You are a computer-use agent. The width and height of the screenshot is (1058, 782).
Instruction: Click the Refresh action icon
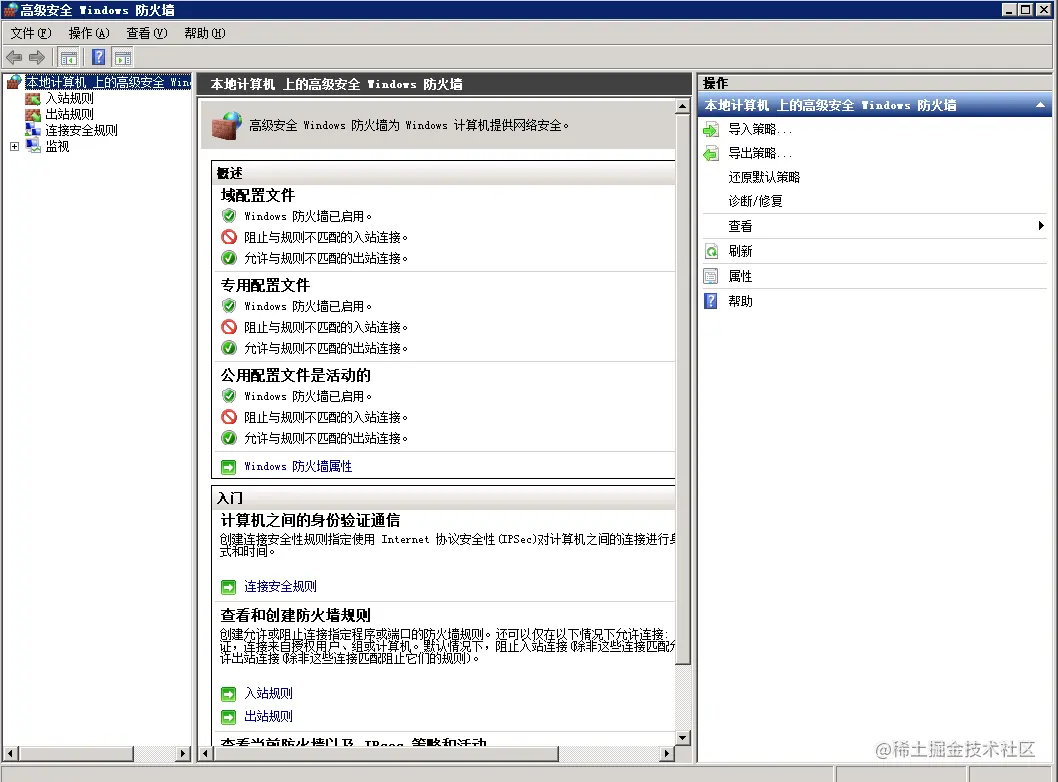[711, 252]
